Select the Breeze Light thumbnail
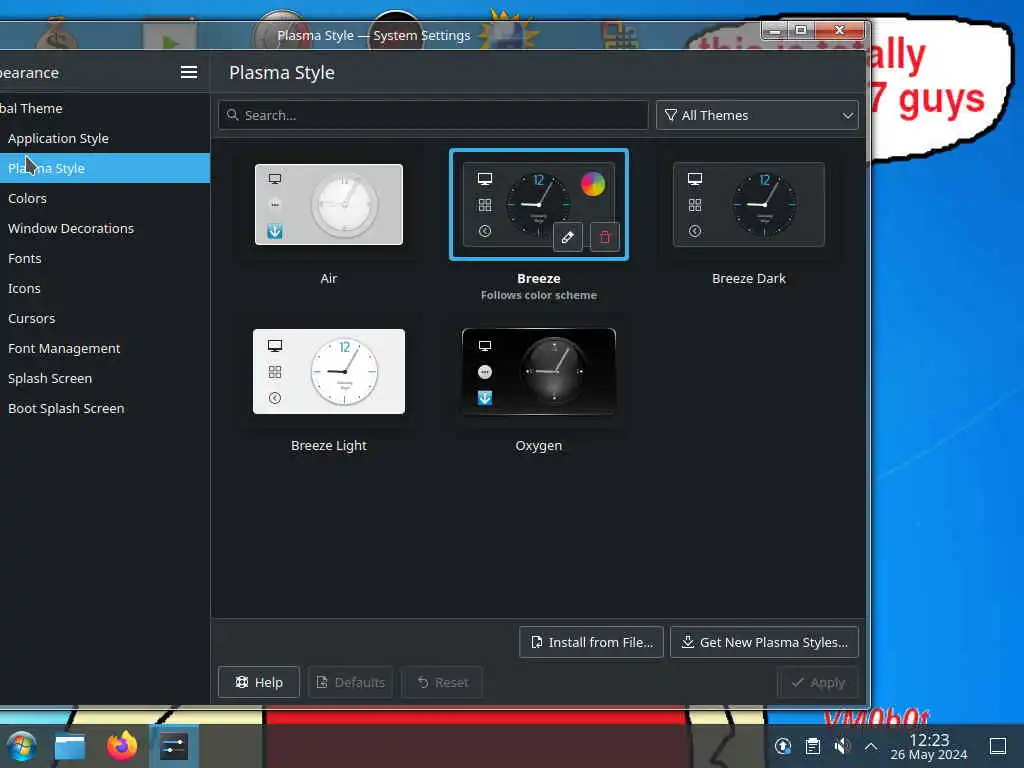The image size is (1024, 768). click(x=328, y=371)
